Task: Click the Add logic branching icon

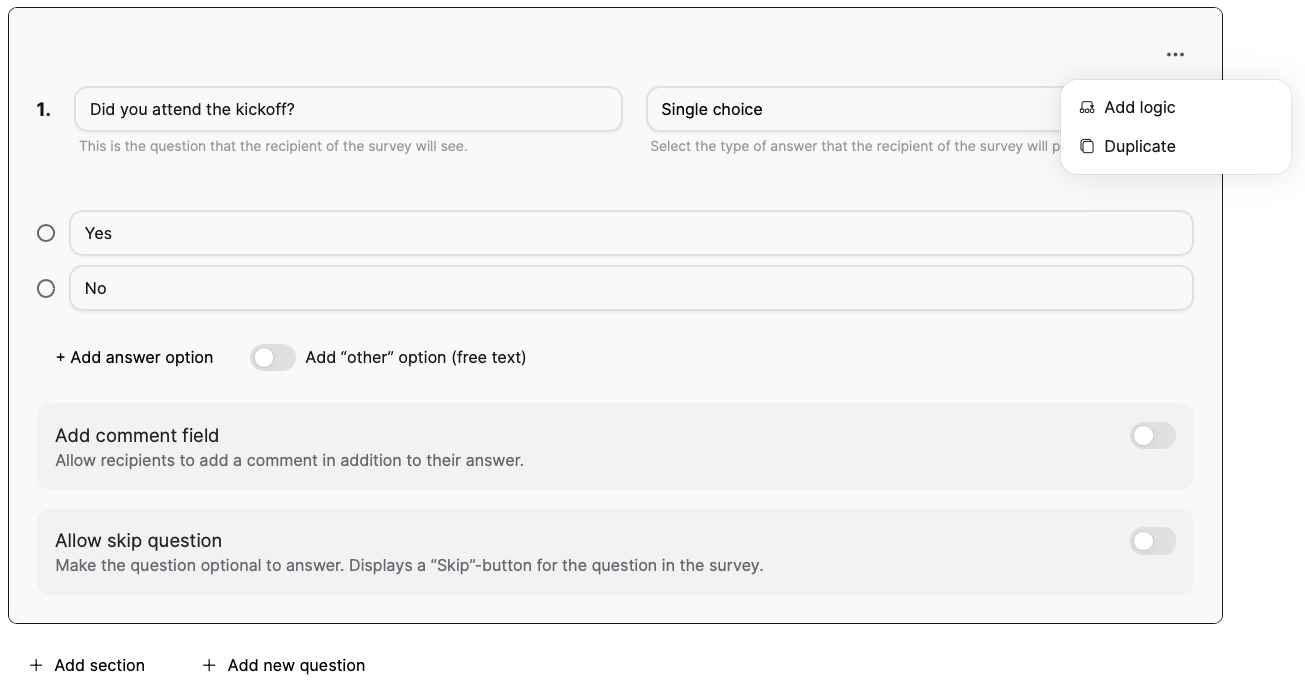Action: (1087, 108)
